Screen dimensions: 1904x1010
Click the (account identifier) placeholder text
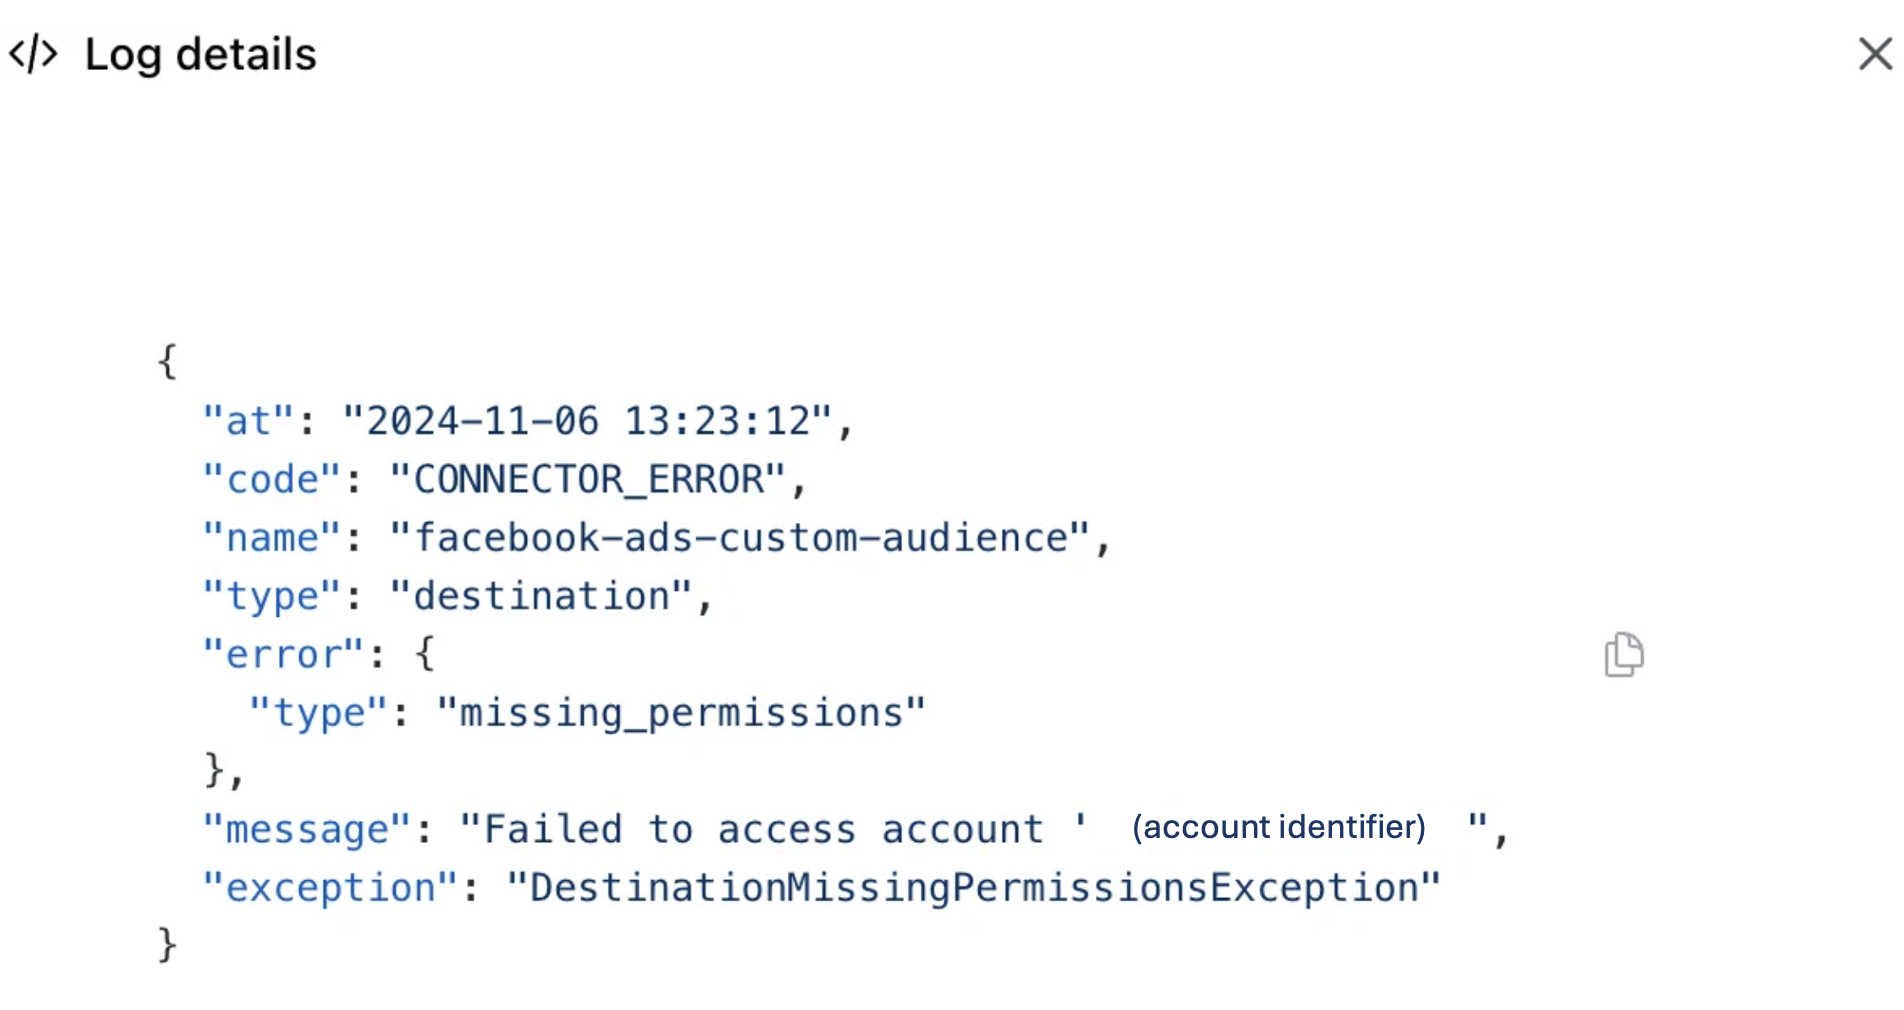[x=1278, y=827]
